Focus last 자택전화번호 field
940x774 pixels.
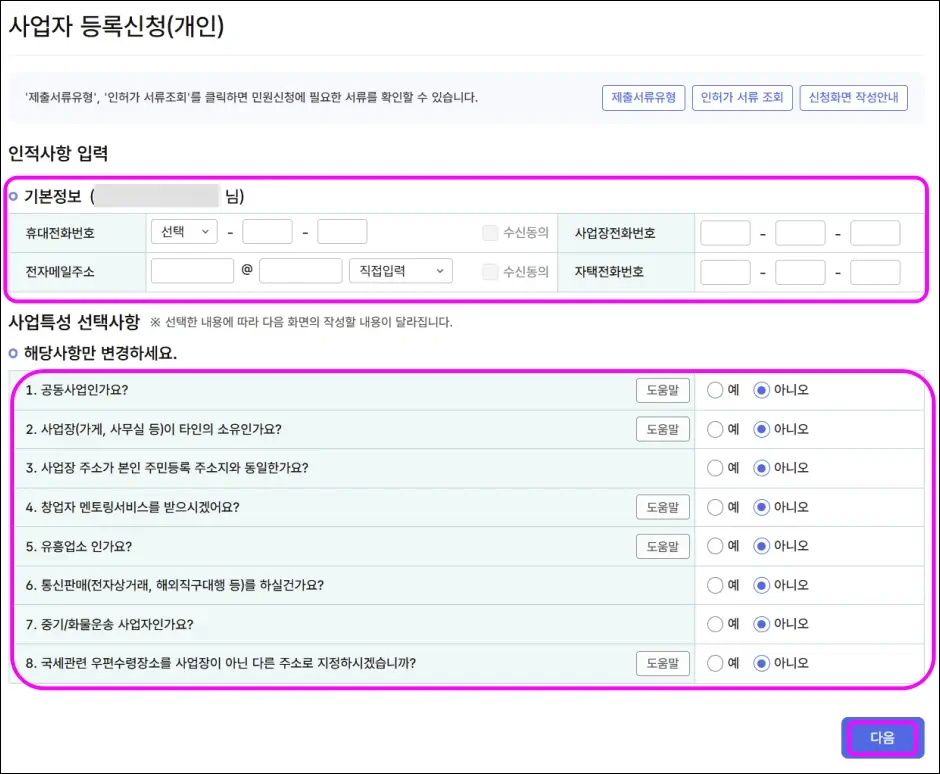(875, 272)
